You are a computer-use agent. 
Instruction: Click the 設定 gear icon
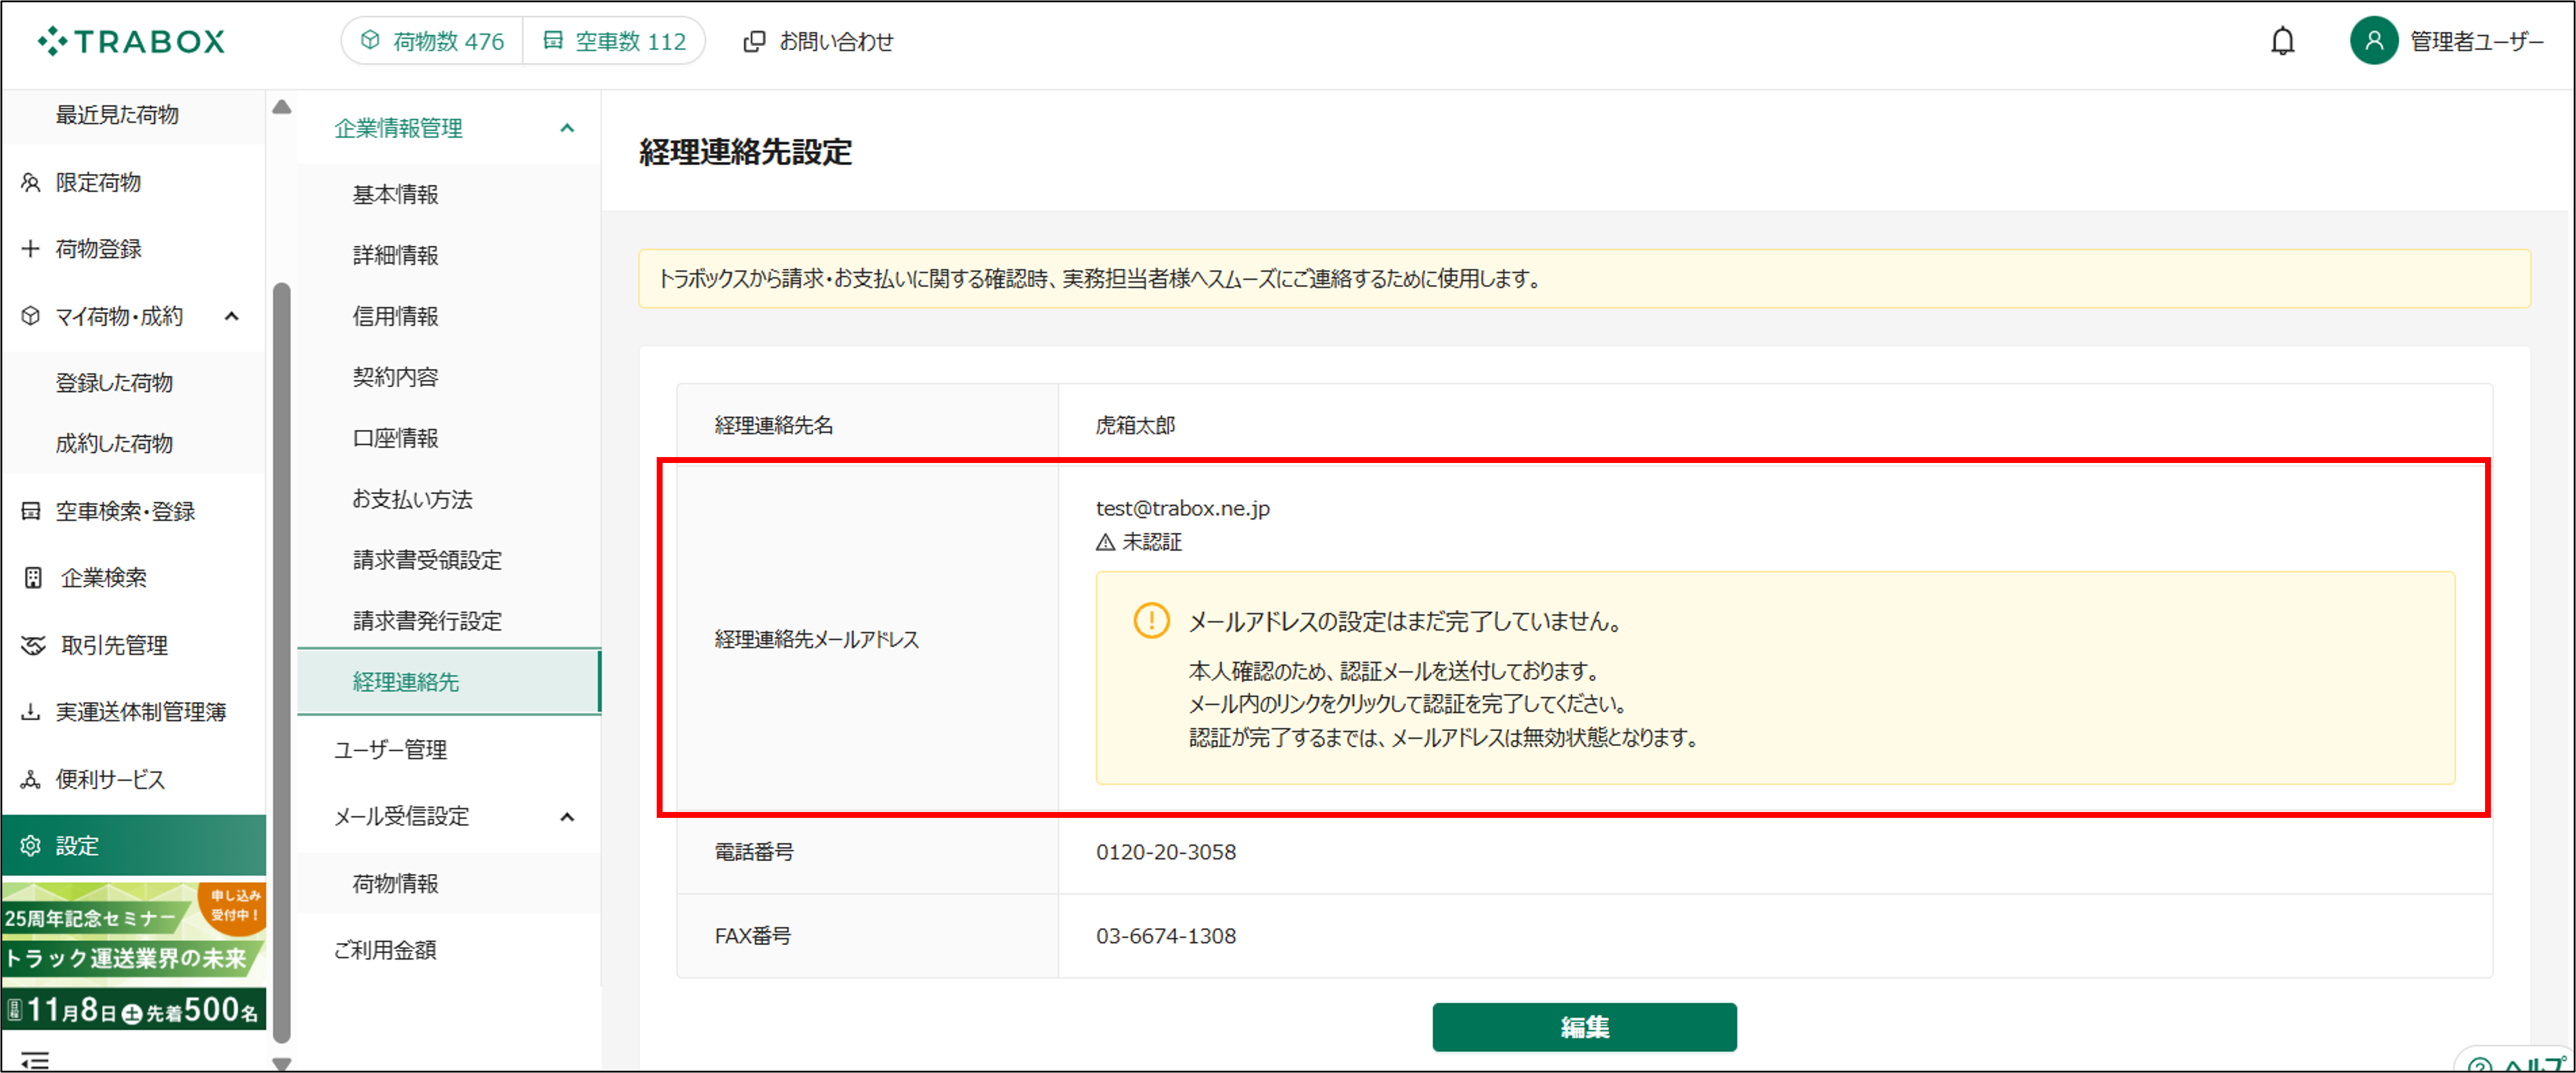pyautogui.click(x=31, y=845)
